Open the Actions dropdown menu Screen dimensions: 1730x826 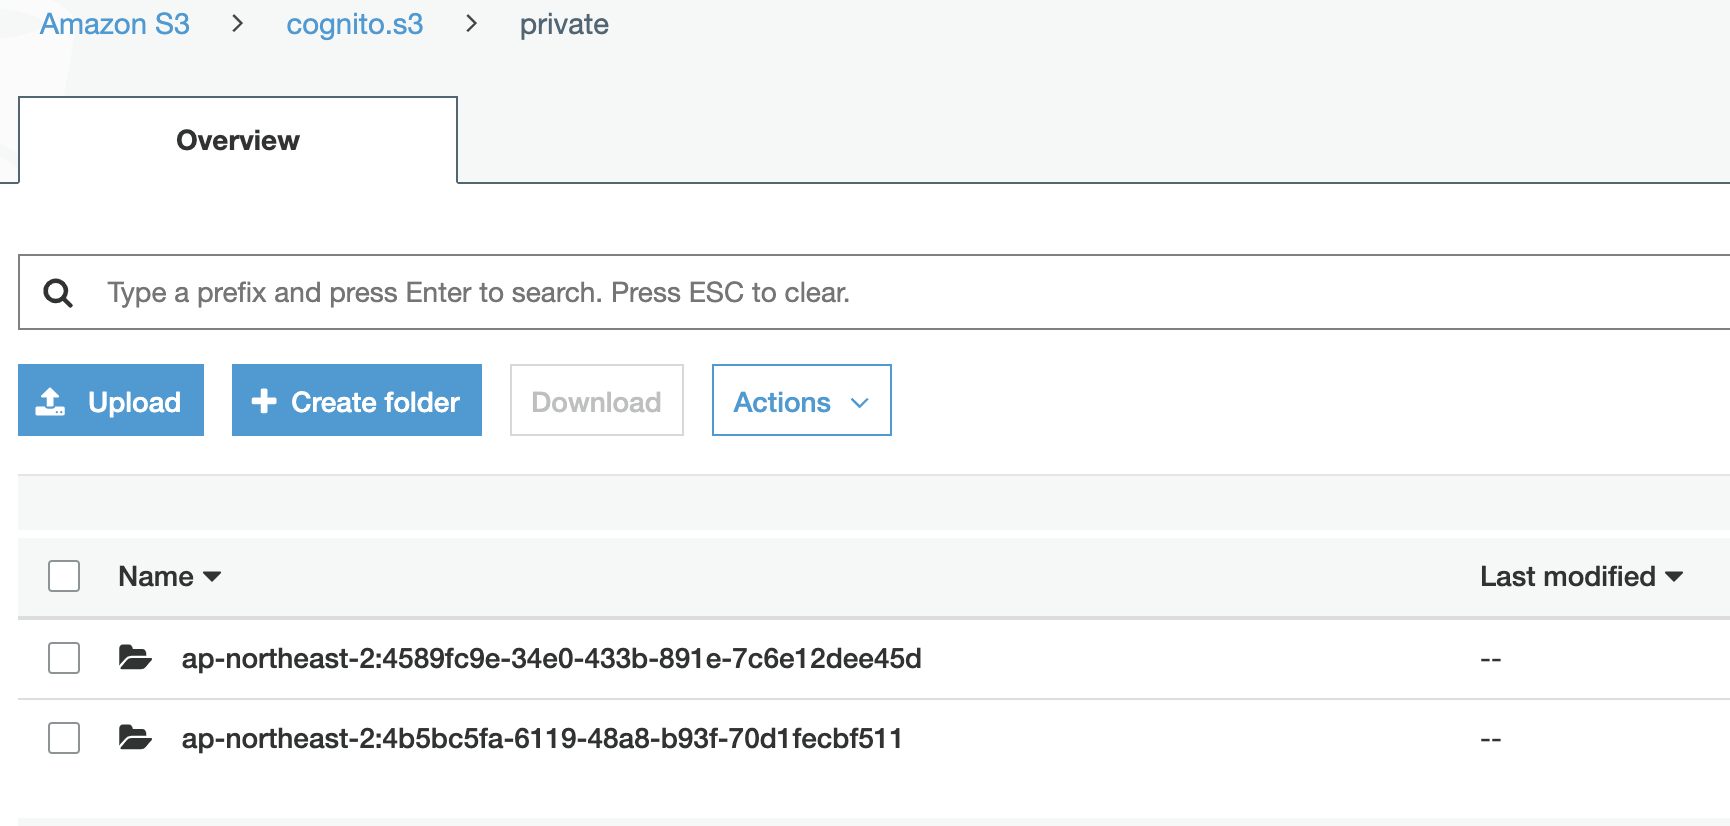801,400
